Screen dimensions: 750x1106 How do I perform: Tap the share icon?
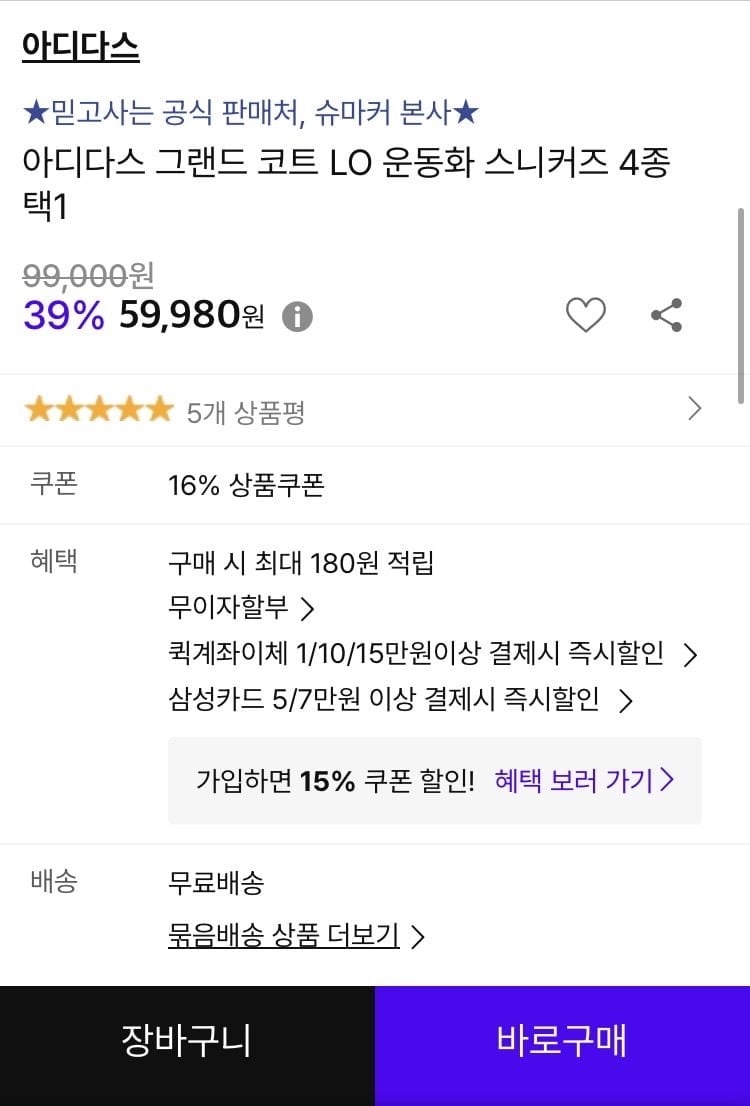point(666,315)
